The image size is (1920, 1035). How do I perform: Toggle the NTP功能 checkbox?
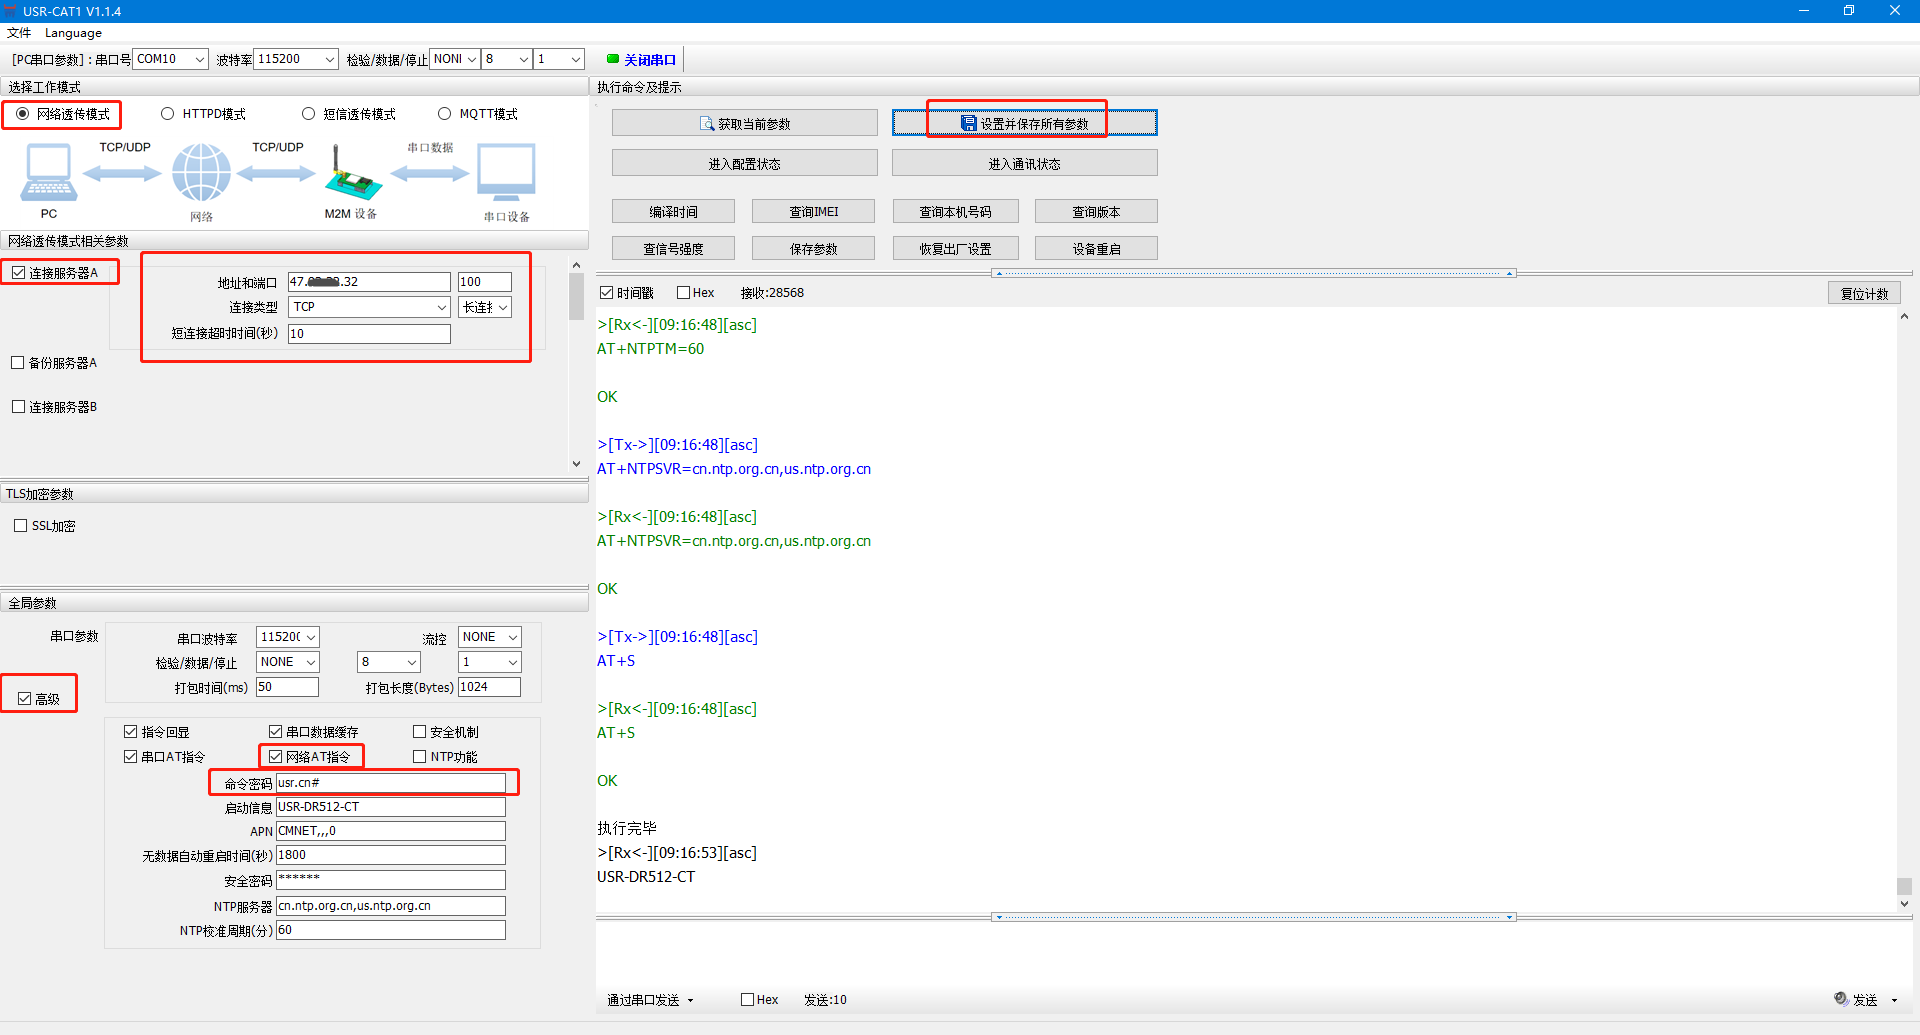(420, 757)
